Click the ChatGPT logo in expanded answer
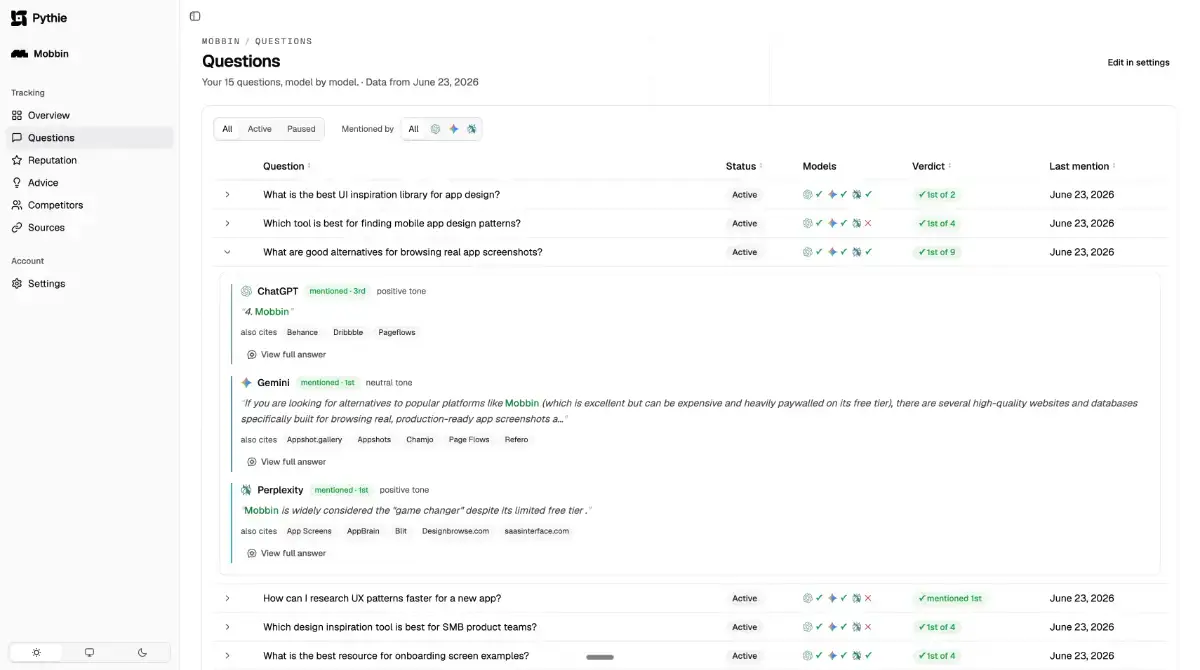The image size is (1200, 670). pos(246,291)
